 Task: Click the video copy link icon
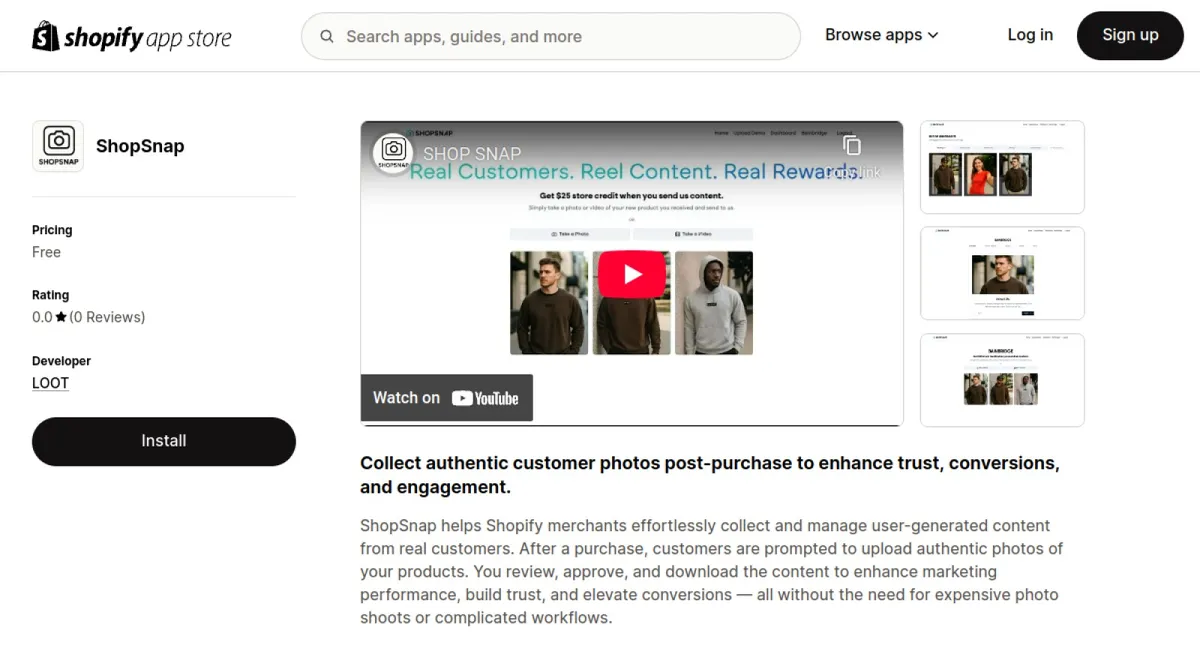click(851, 146)
